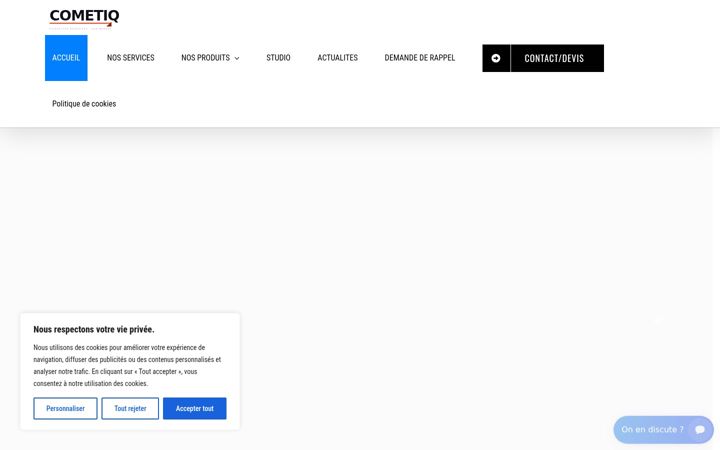Image resolution: width=720 pixels, height=450 pixels.
Task: Open the ACCUEIL menu item
Action: pos(66,58)
